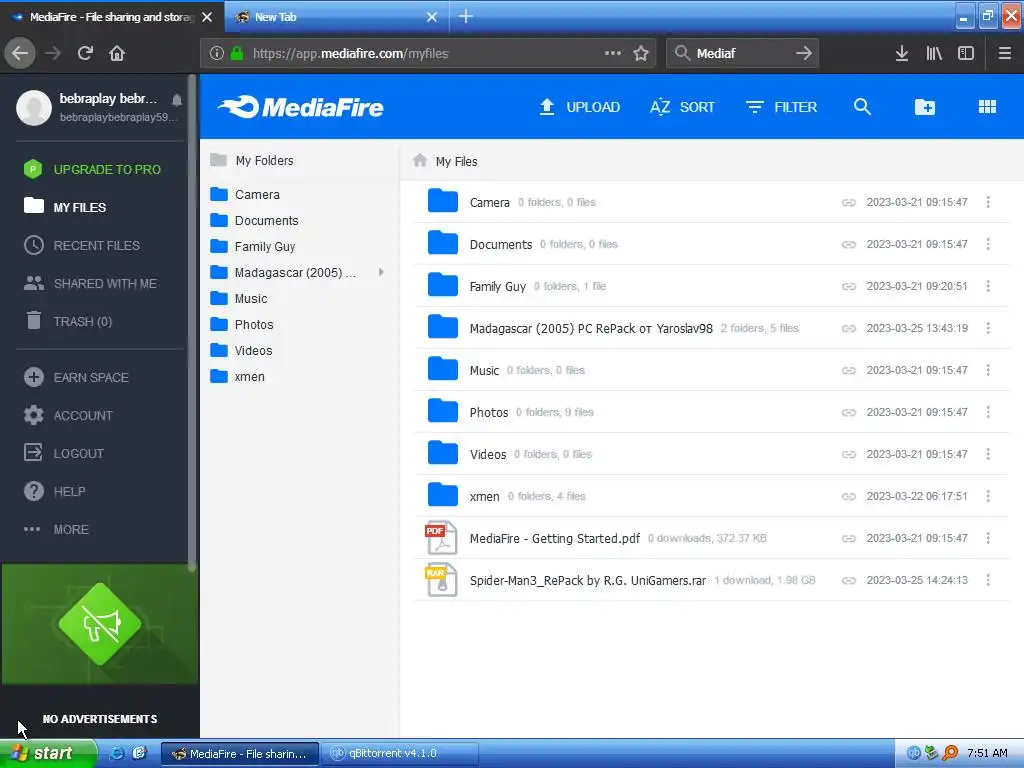This screenshot has height=768, width=1024.
Task: Open MY FILES in the sidebar
Action: point(65,207)
